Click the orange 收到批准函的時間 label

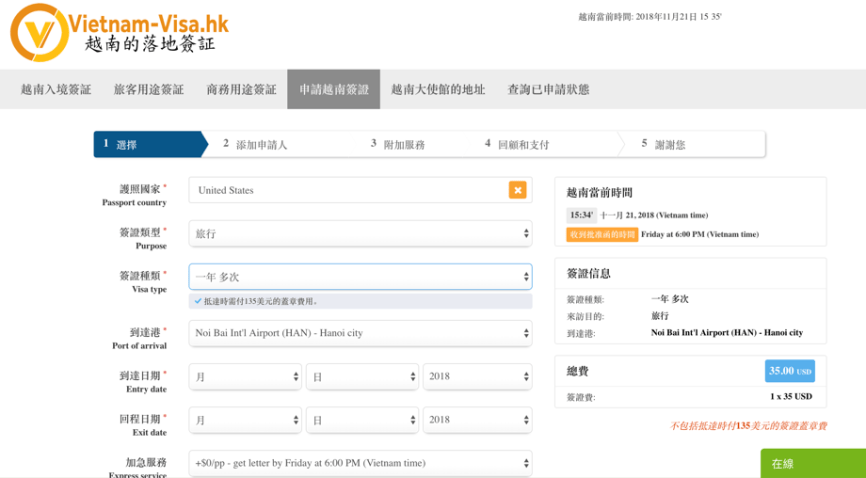click(602, 234)
